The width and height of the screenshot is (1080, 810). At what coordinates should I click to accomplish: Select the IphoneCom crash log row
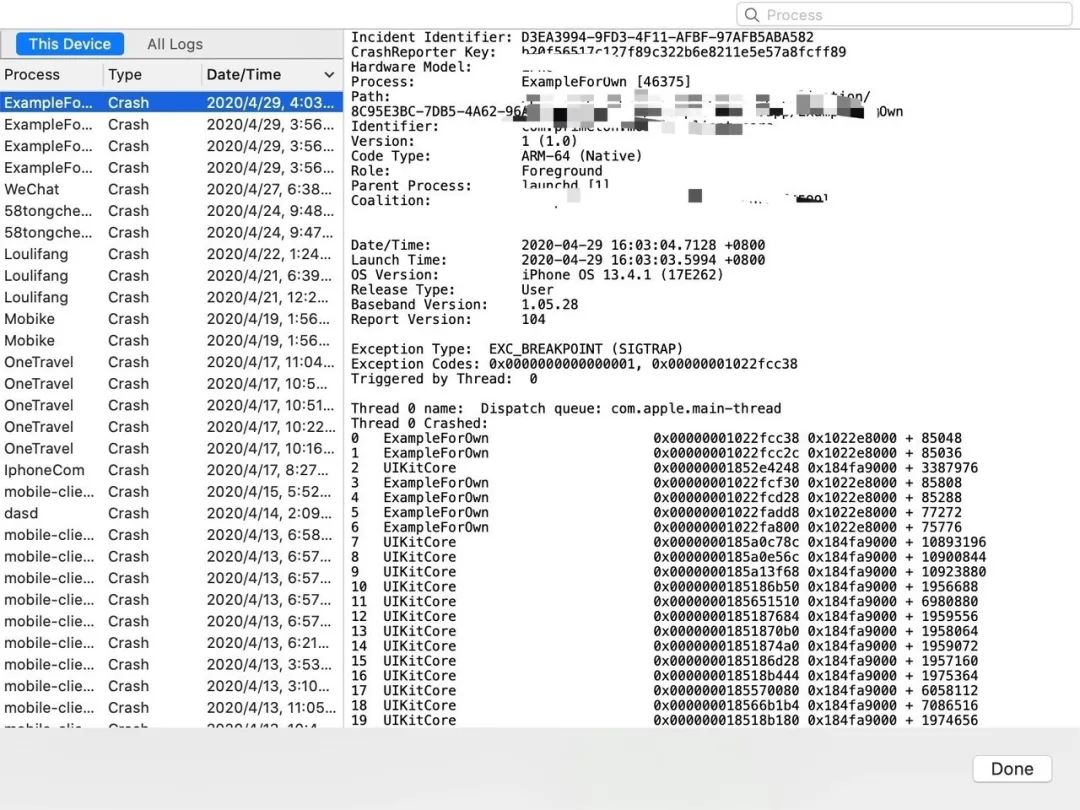pos(172,470)
